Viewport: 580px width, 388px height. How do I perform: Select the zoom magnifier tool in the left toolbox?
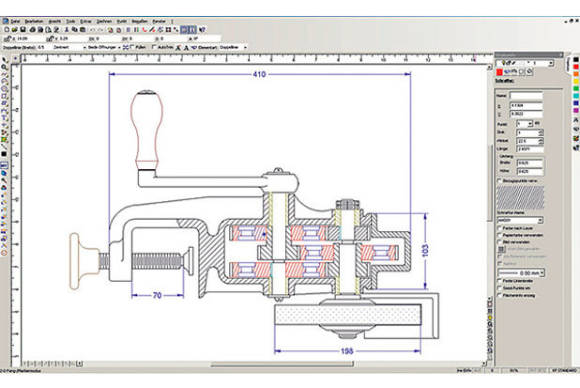4,67
